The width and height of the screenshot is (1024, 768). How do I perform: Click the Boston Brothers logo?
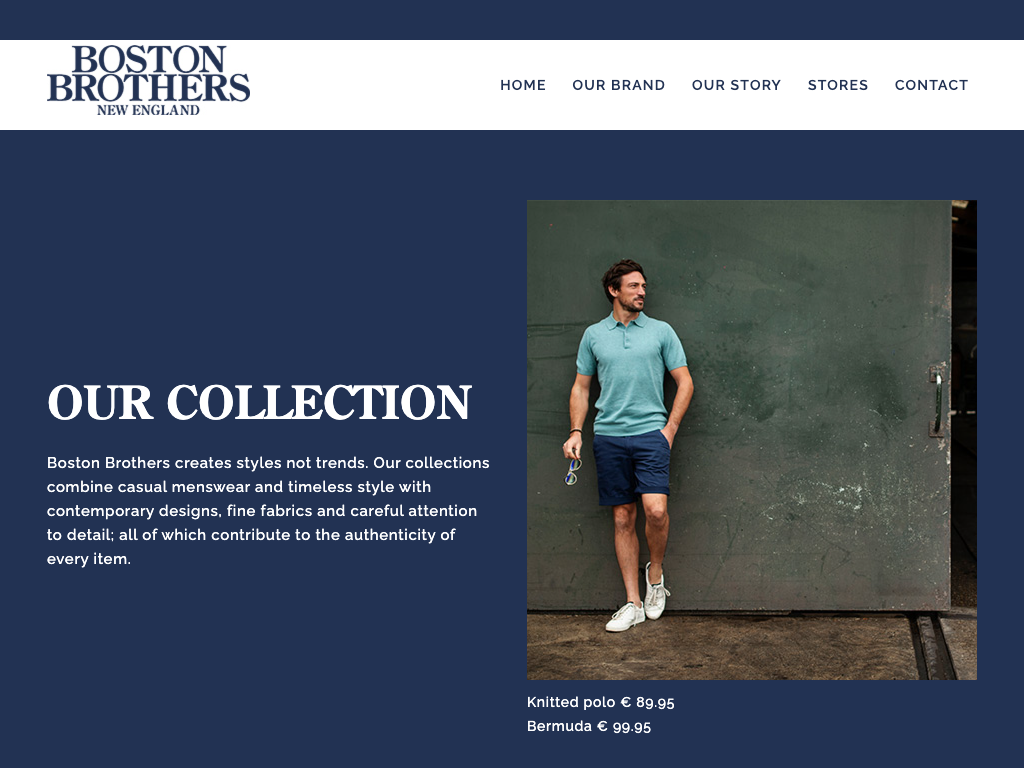pos(148,81)
